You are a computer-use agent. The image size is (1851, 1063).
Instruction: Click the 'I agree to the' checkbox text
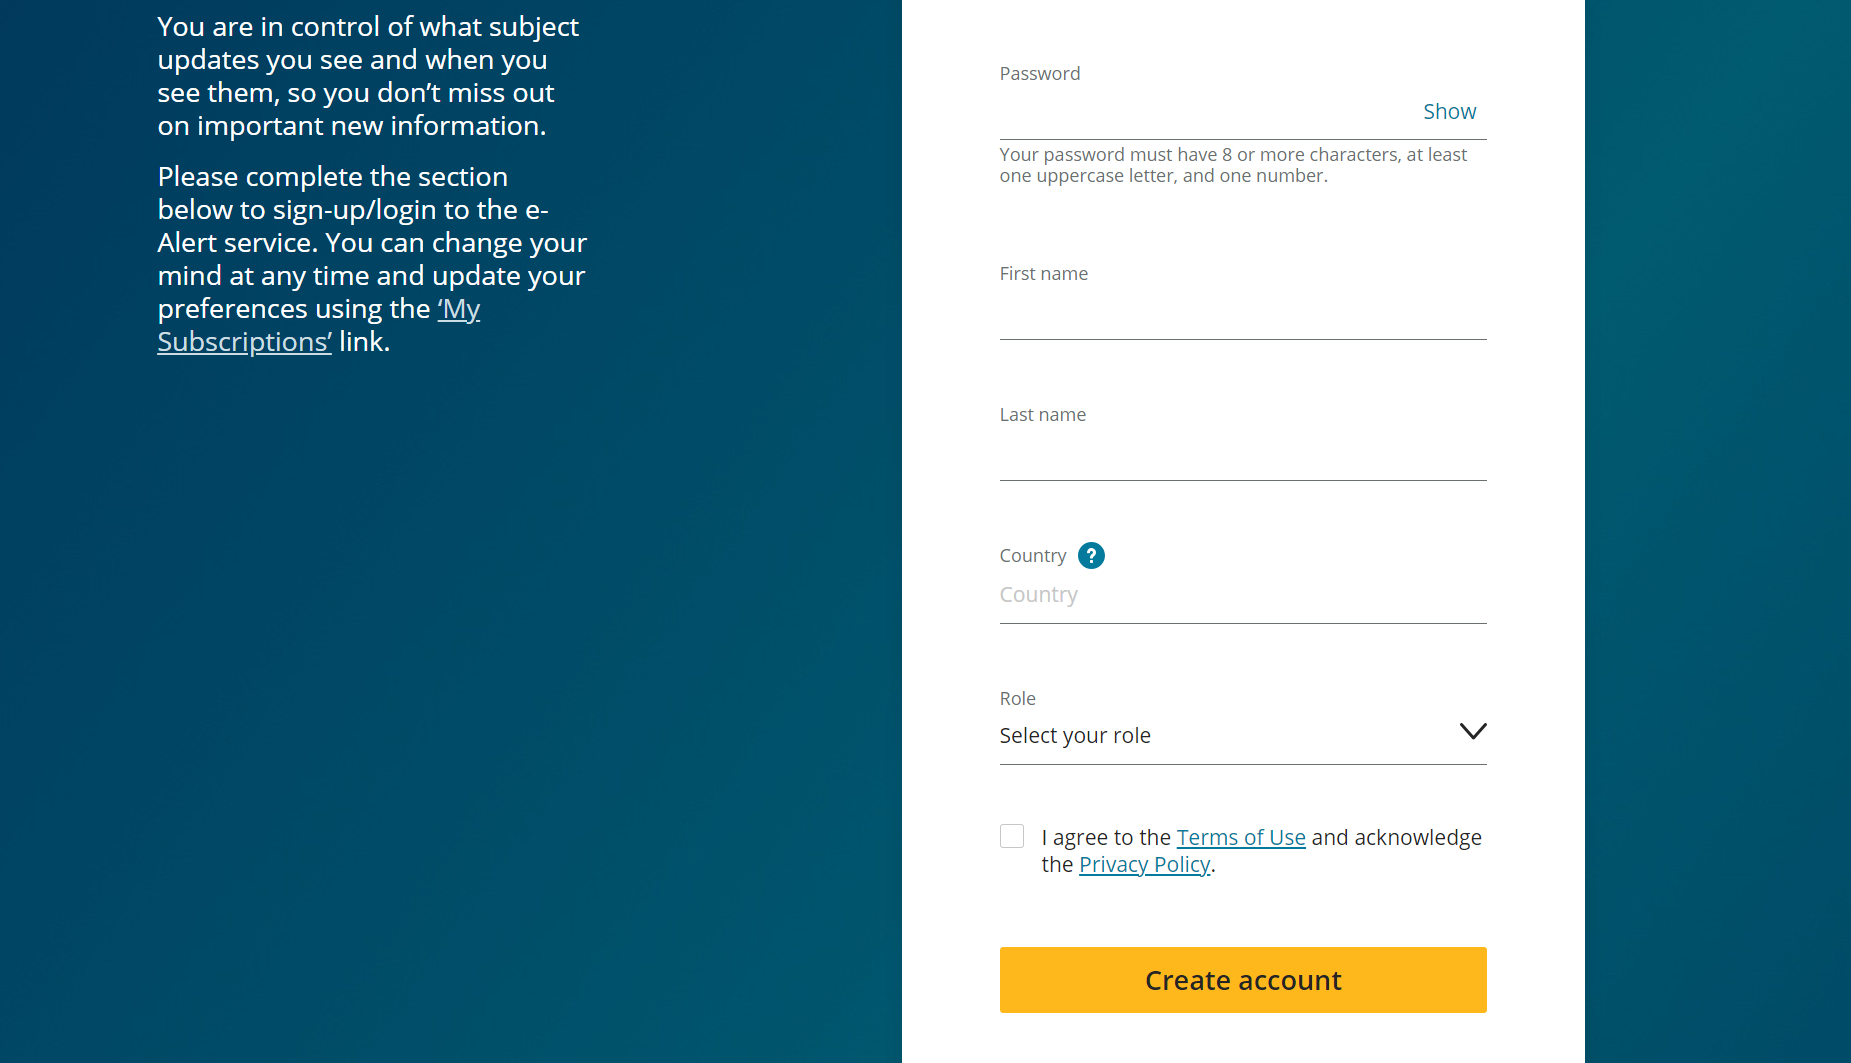pos(1106,838)
